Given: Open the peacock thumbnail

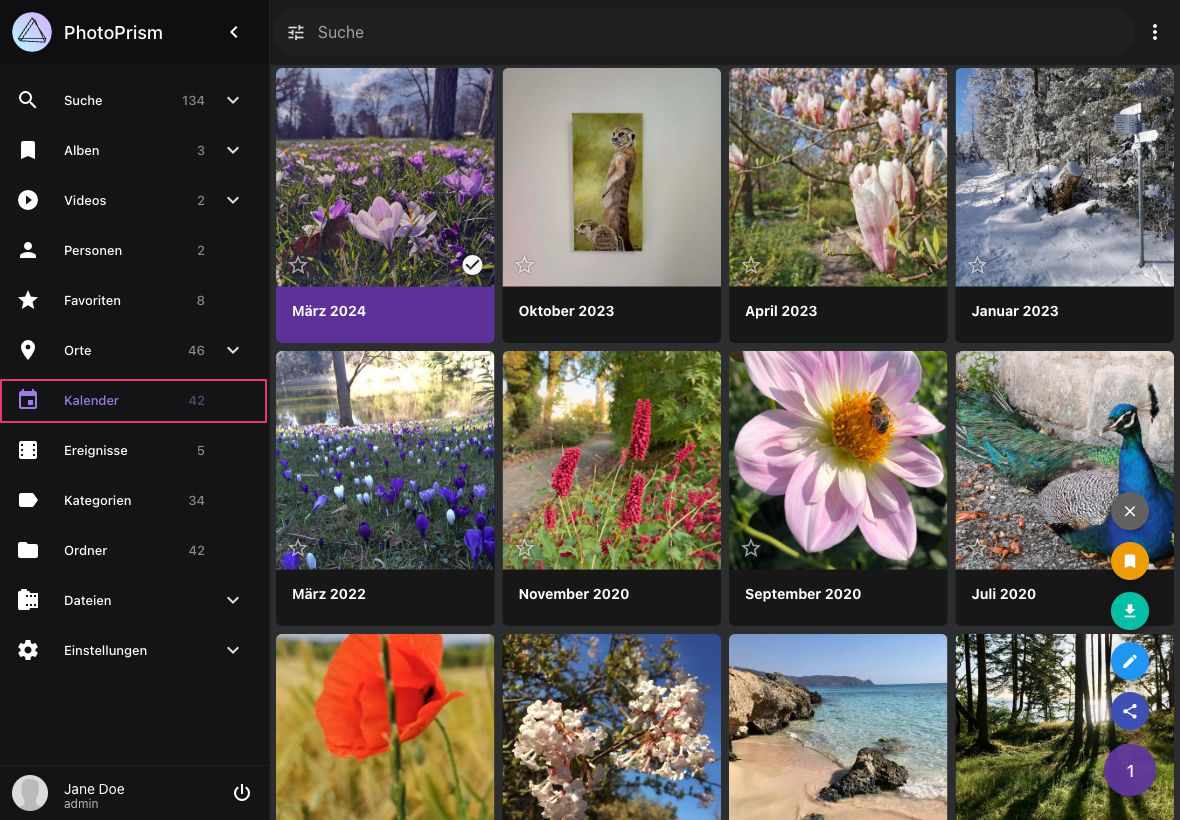Looking at the screenshot, I should [x=1065, y=460].
